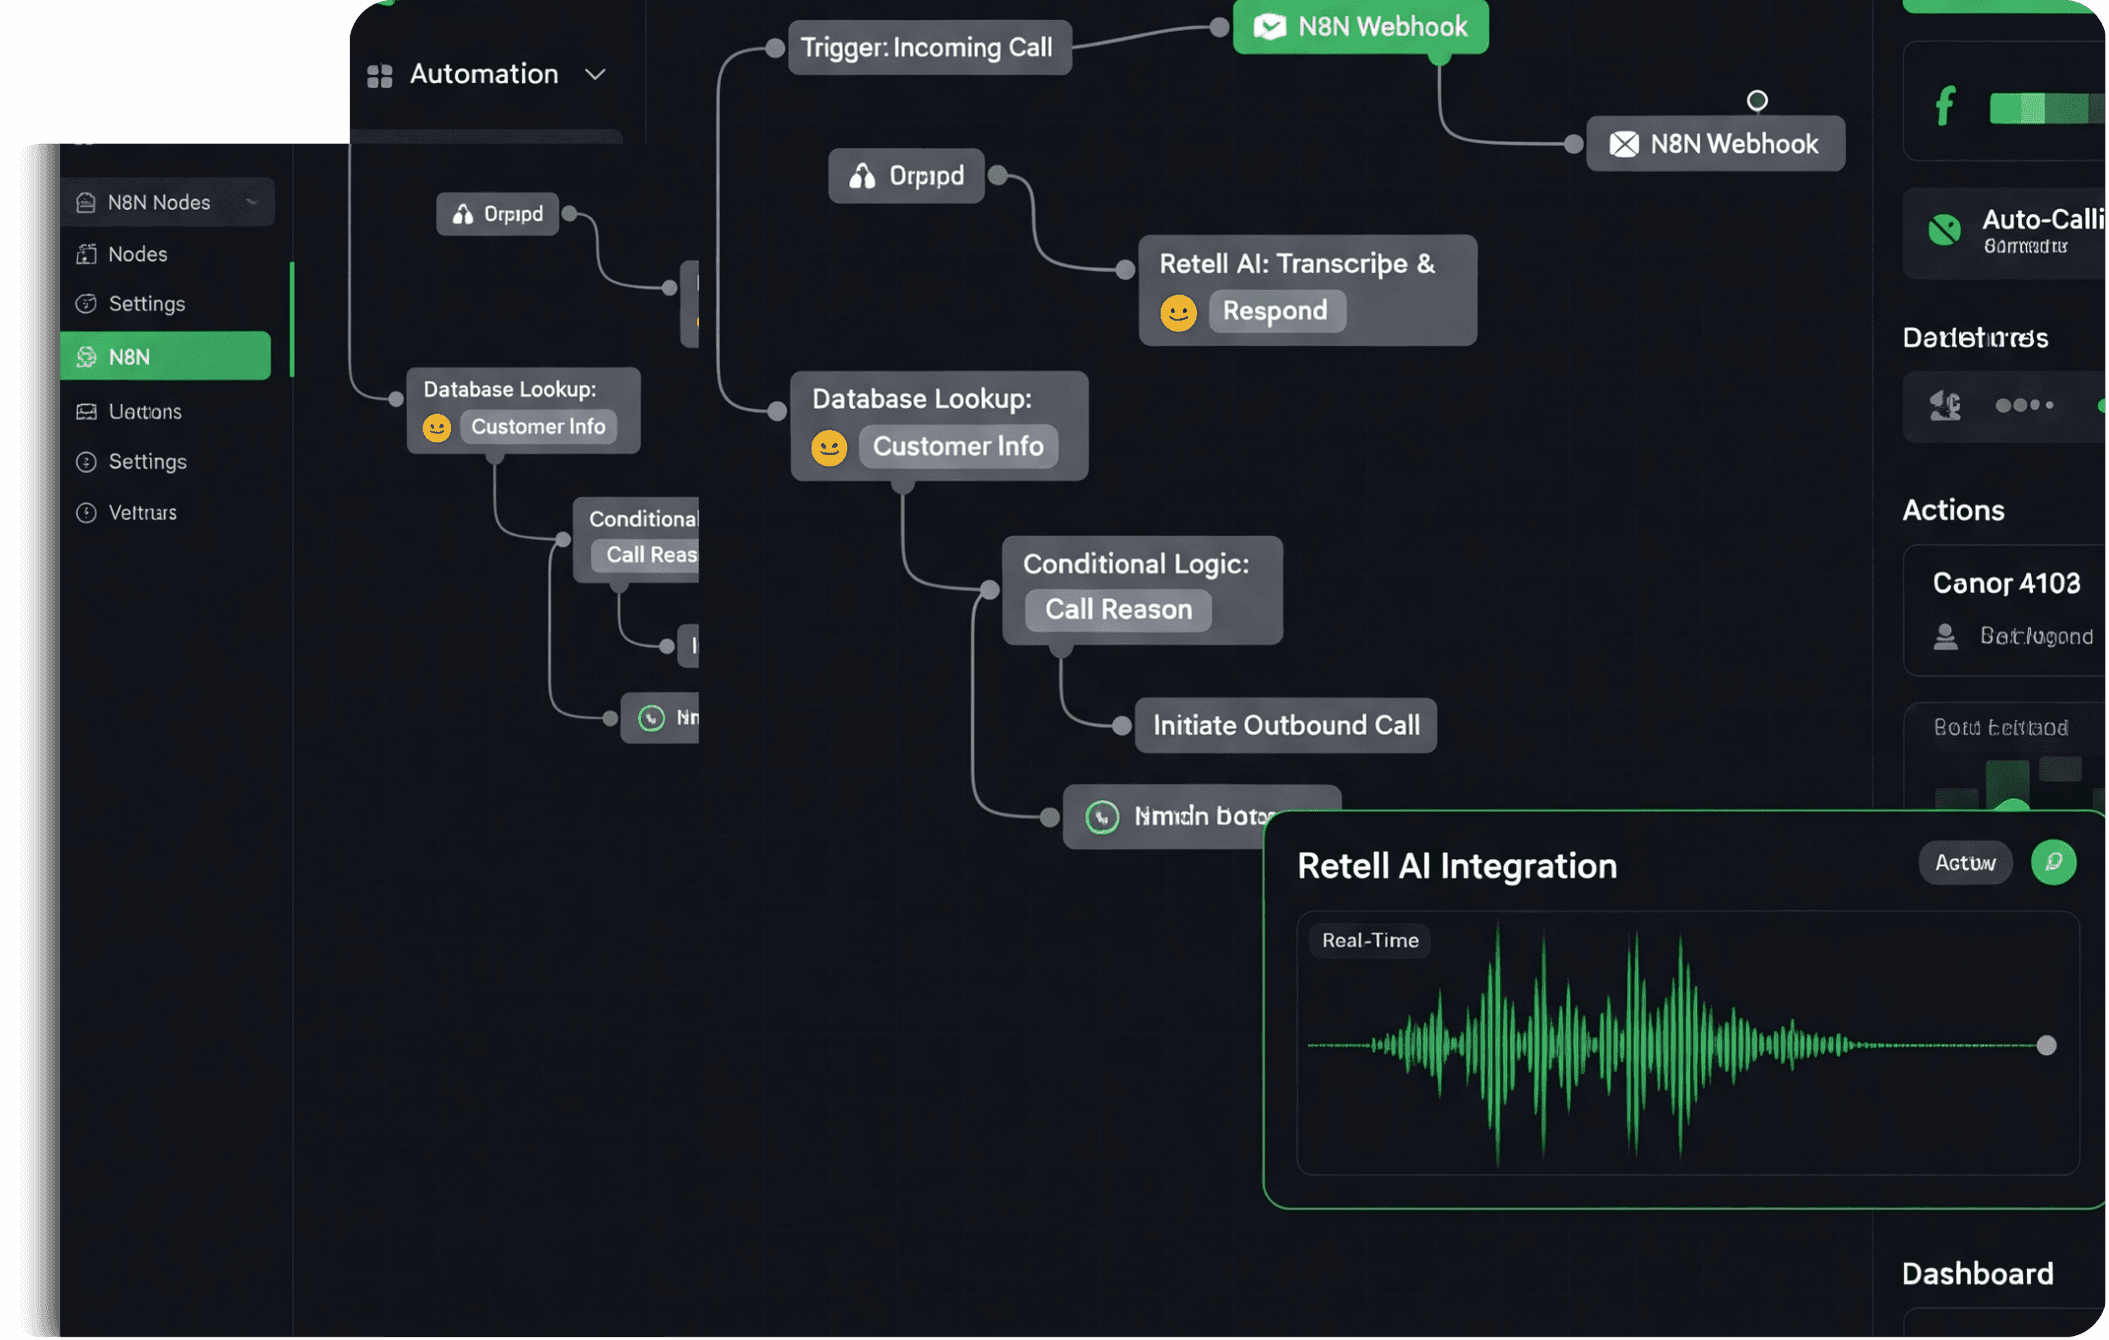Click the partially hidden Call Reas tag

pos(645,555)
